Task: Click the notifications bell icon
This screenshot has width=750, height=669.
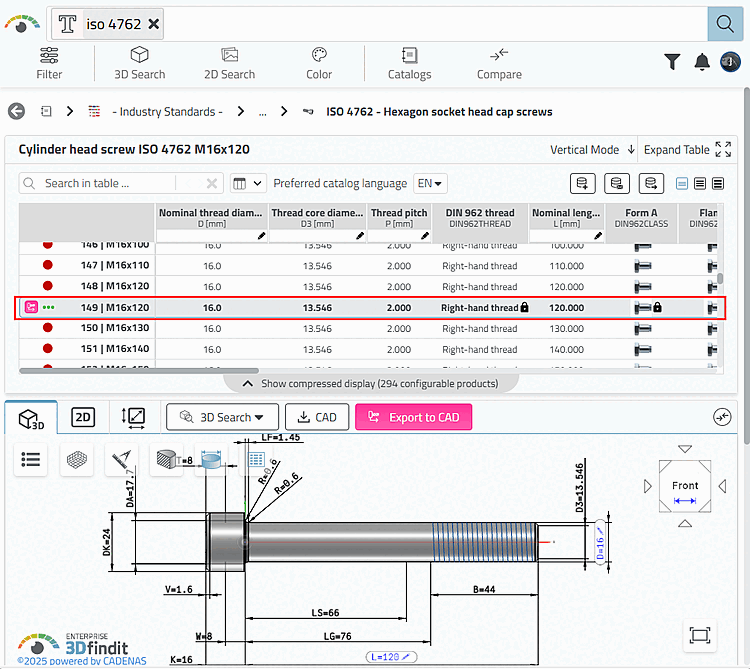Action: click(x=702, y=62)
